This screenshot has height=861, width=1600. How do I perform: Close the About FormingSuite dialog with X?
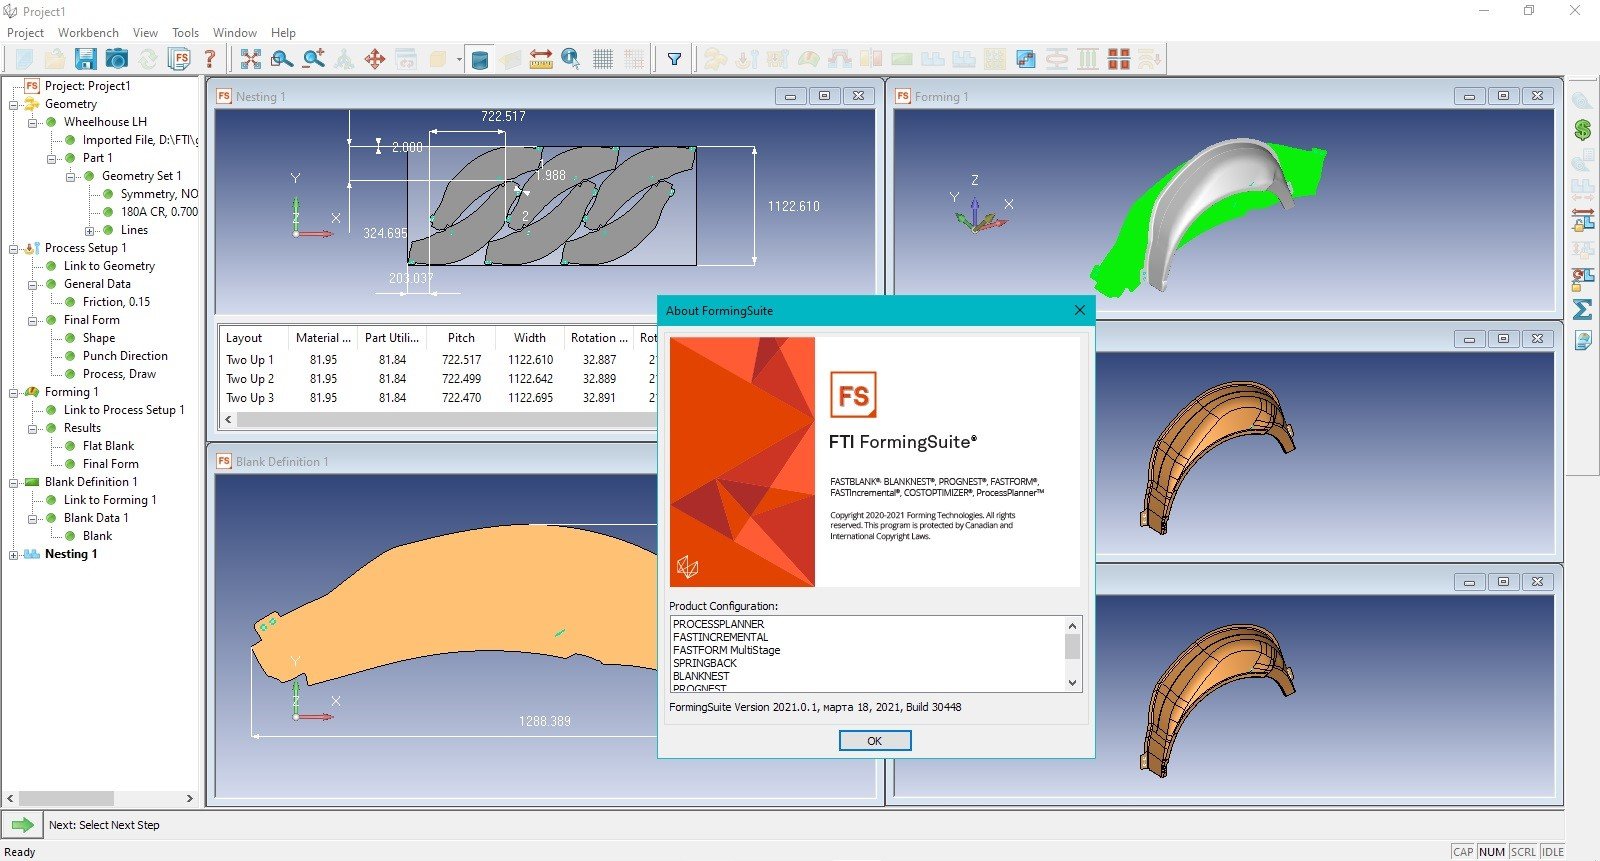[1079, 310]
